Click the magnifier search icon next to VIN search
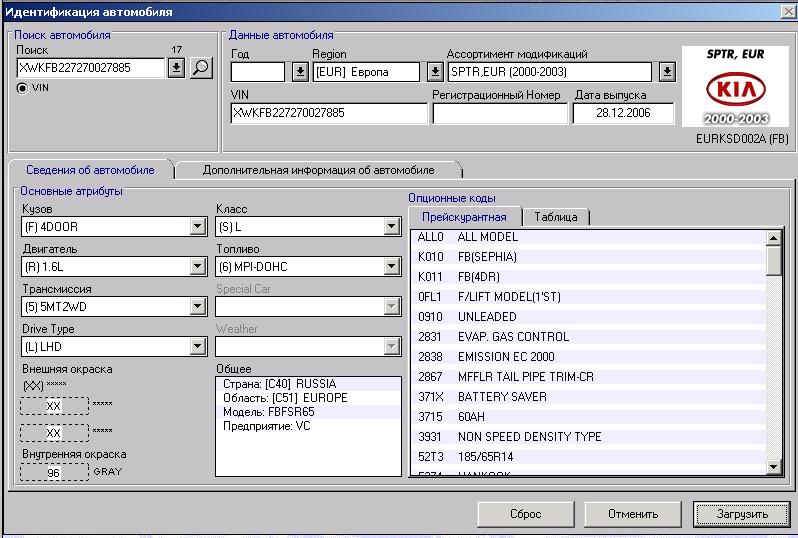798x538 pixels. pyautogui.click(x=201, y=68)
